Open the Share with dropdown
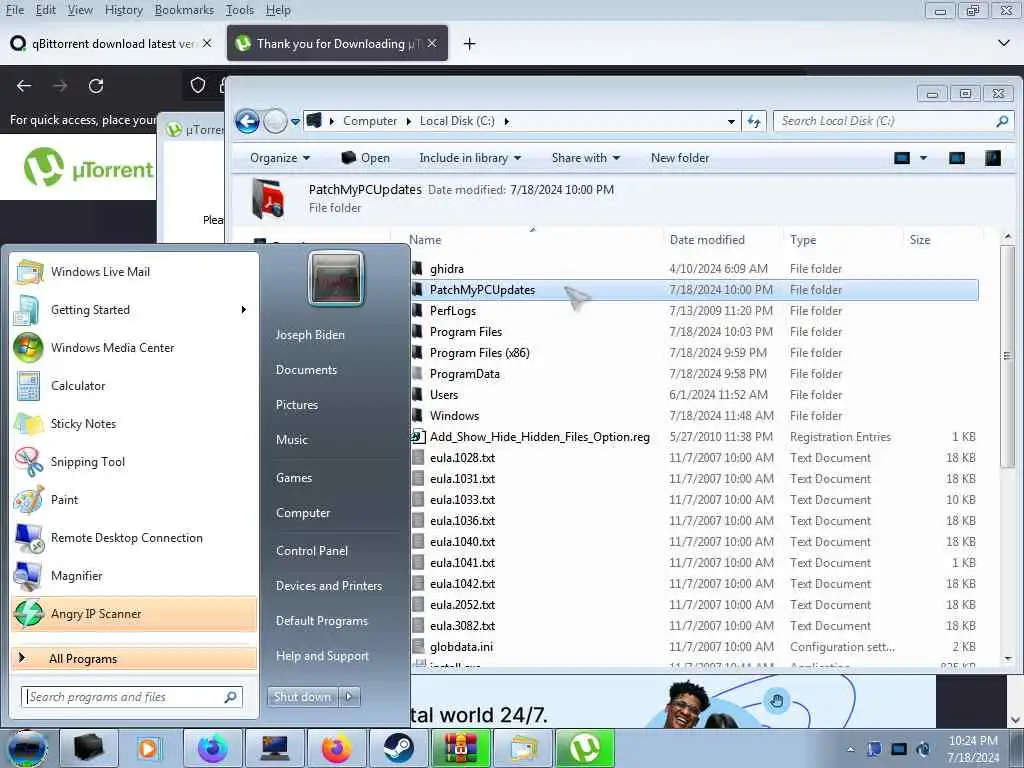 click(586, 158)
